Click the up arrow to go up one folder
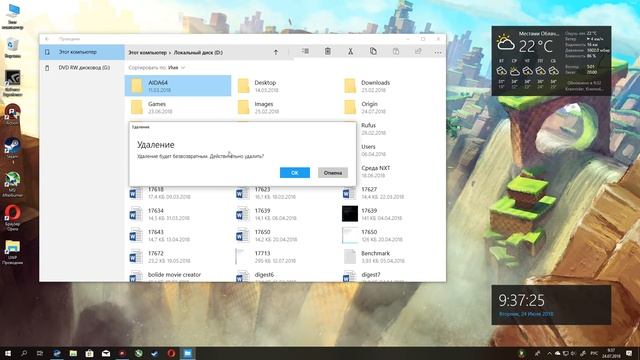 [x=276, y=52]
